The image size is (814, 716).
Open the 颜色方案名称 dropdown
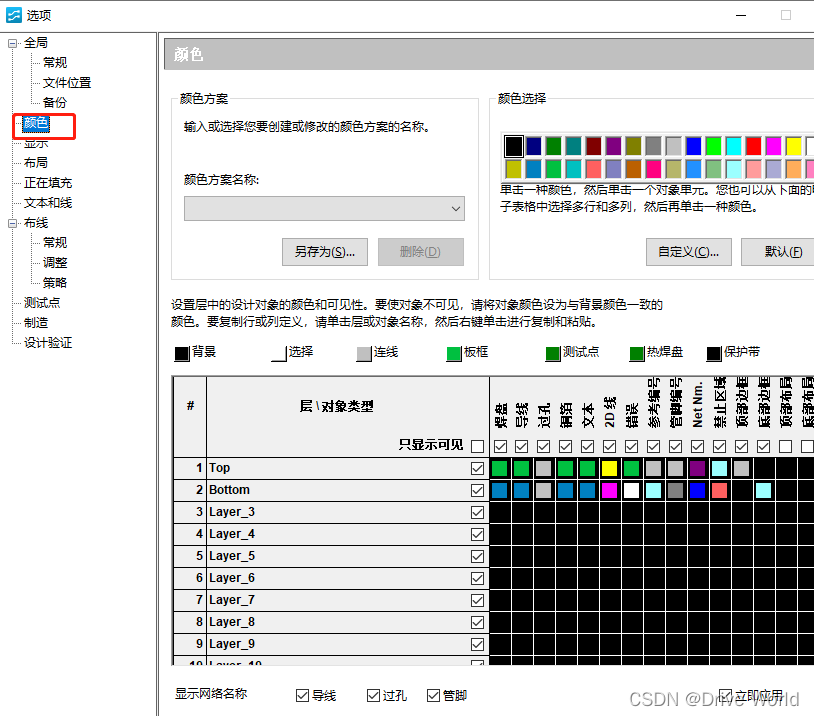tap(324, 209)
